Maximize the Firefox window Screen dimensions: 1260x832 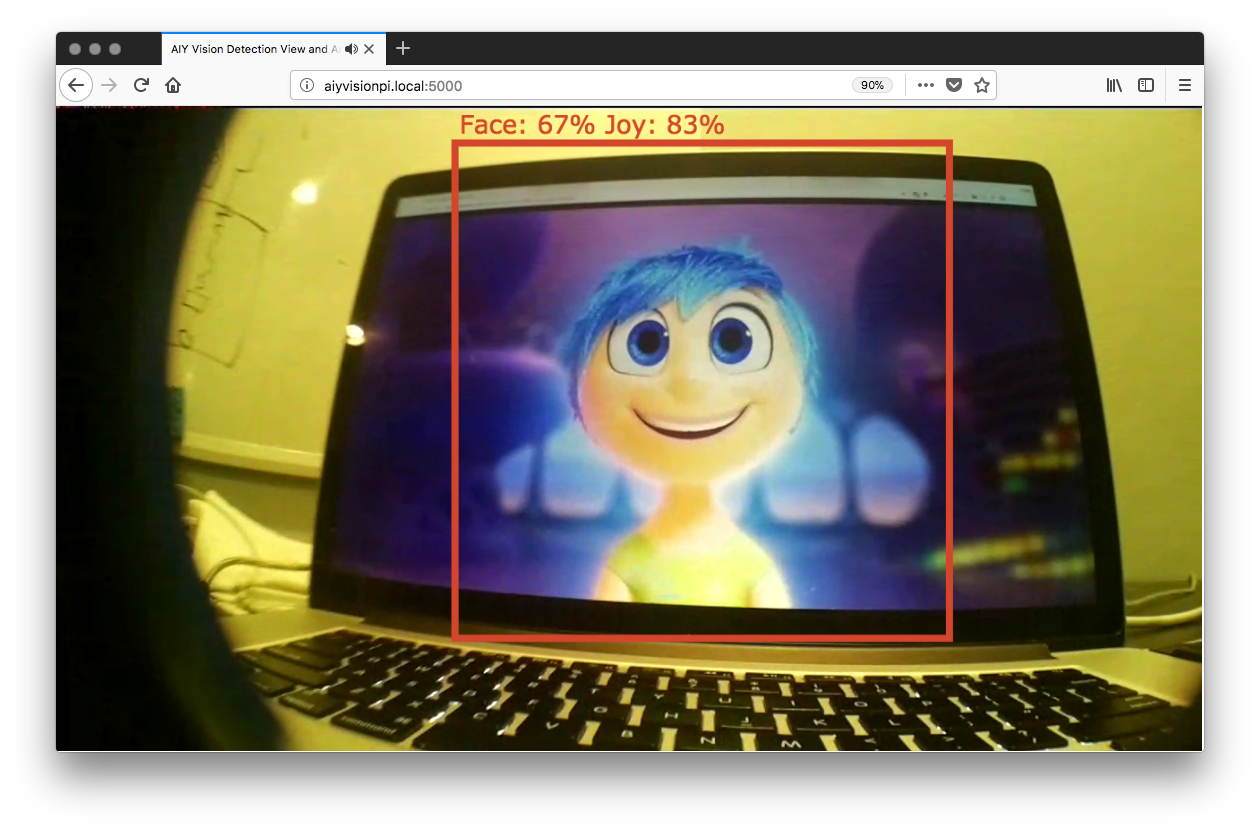click(x=115, y=49)
